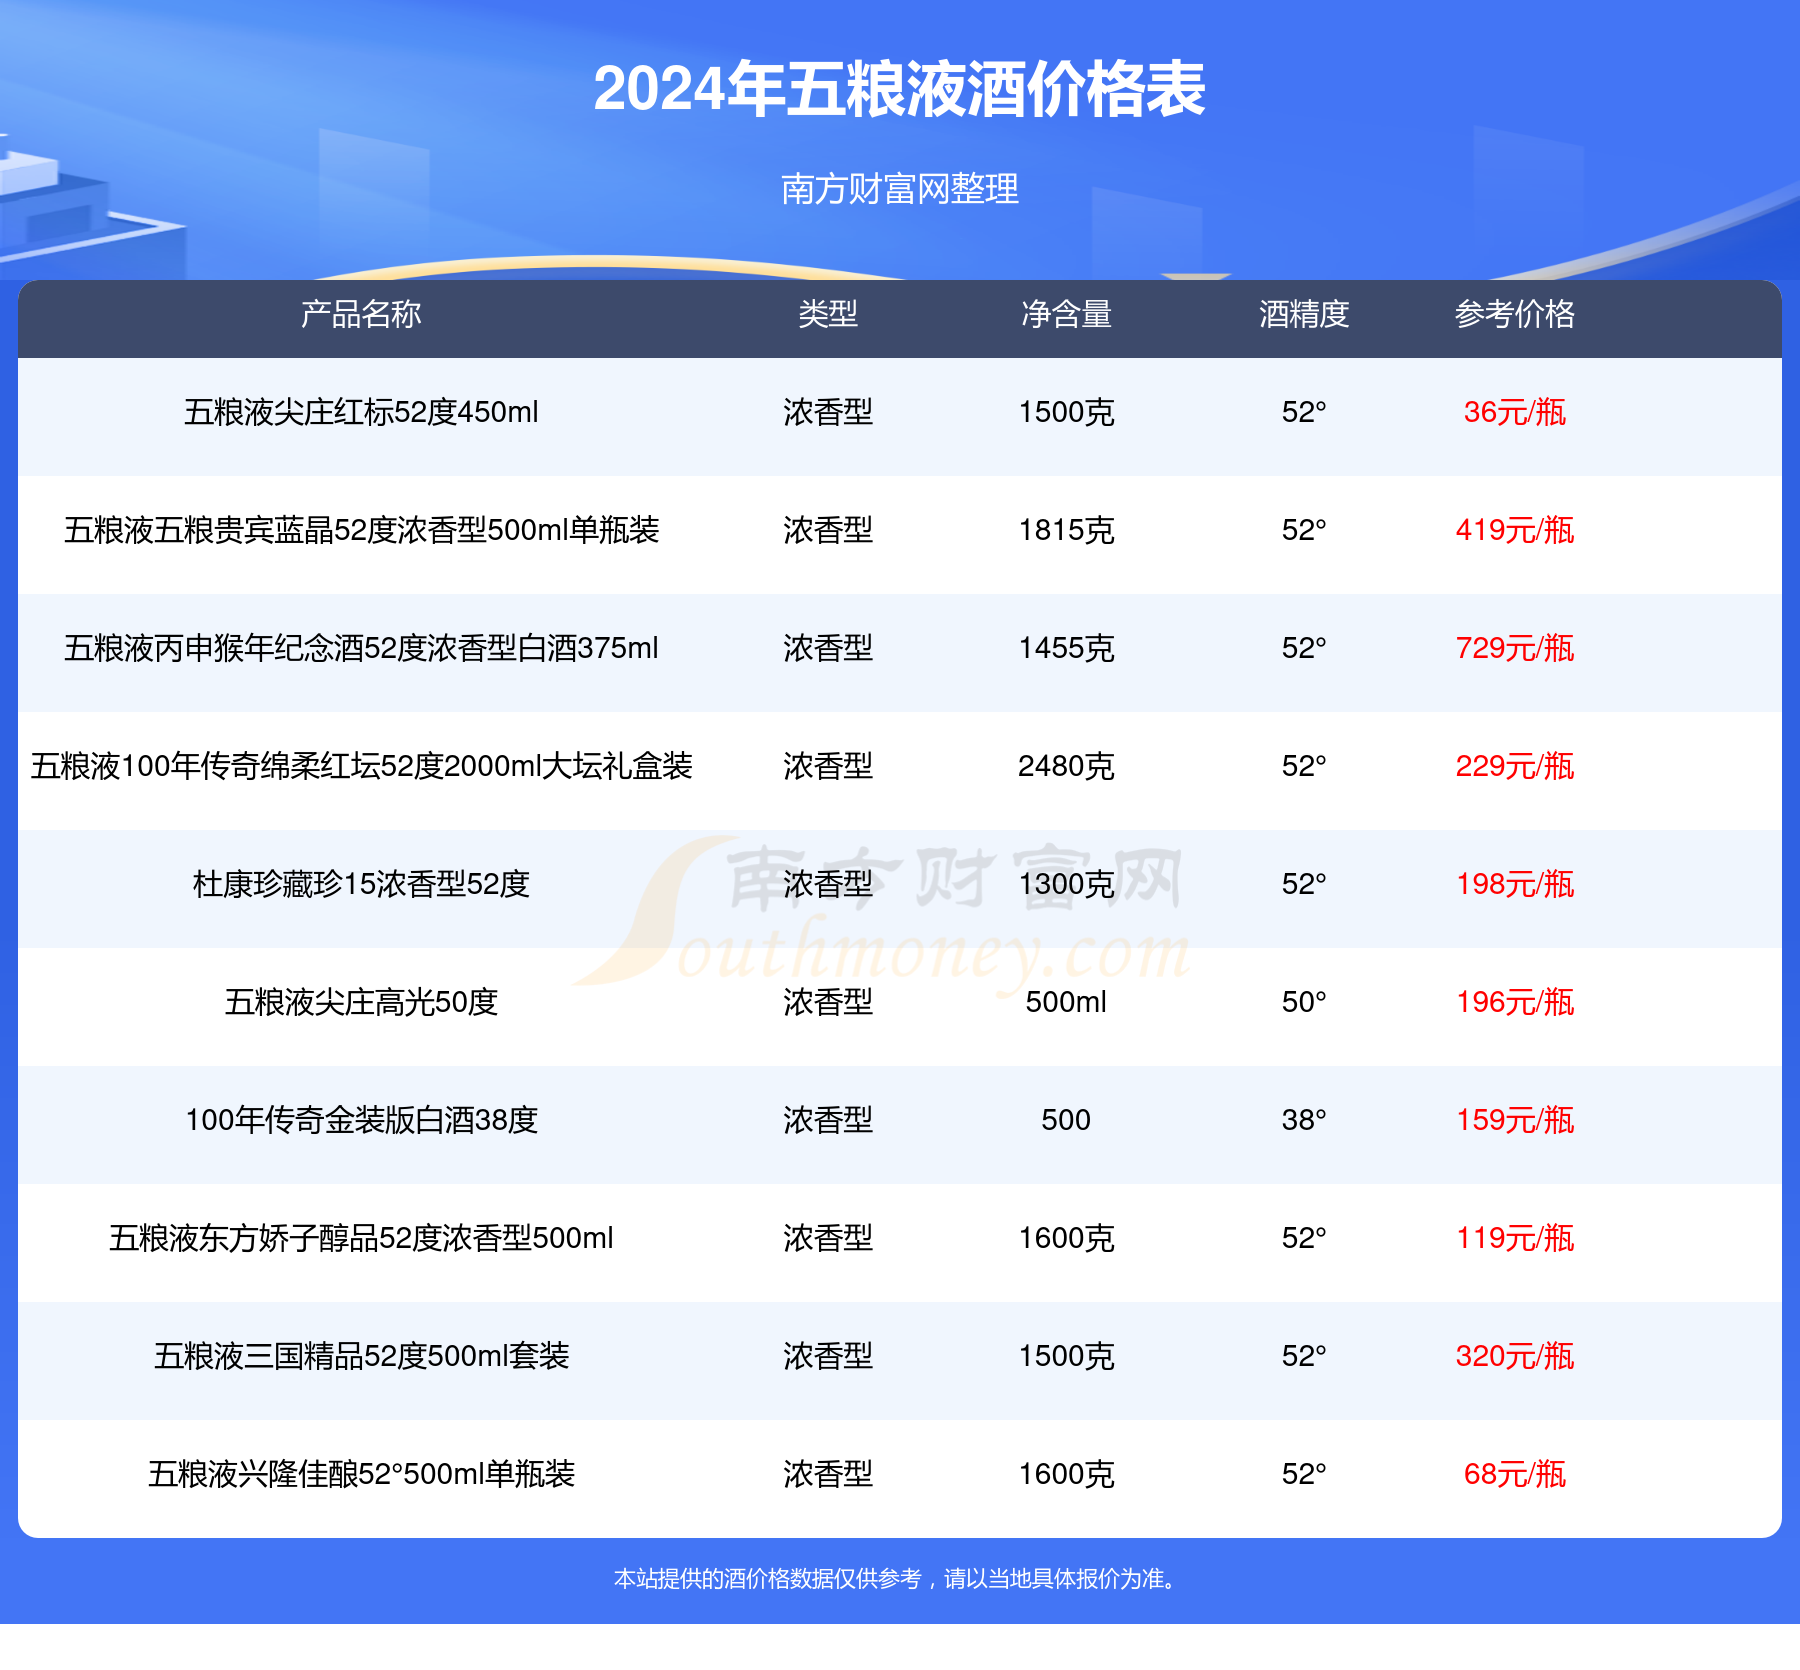1800x1670 pixels.
Task: Click the 159元/瓶 price
Action: click(x=1515, y=1120)
